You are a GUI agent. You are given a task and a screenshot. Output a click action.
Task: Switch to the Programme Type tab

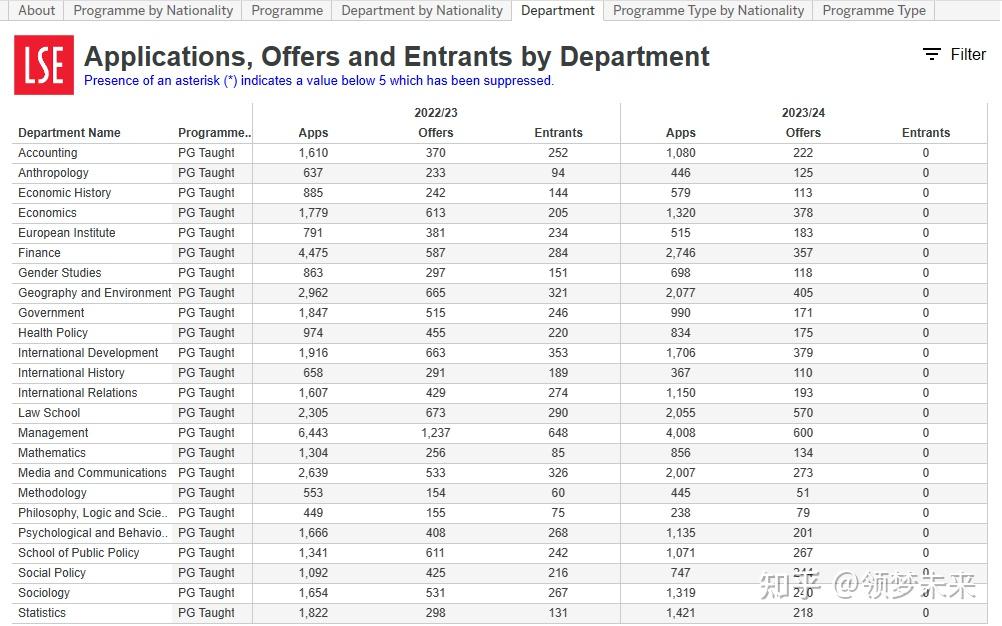[x=874, y=10]
